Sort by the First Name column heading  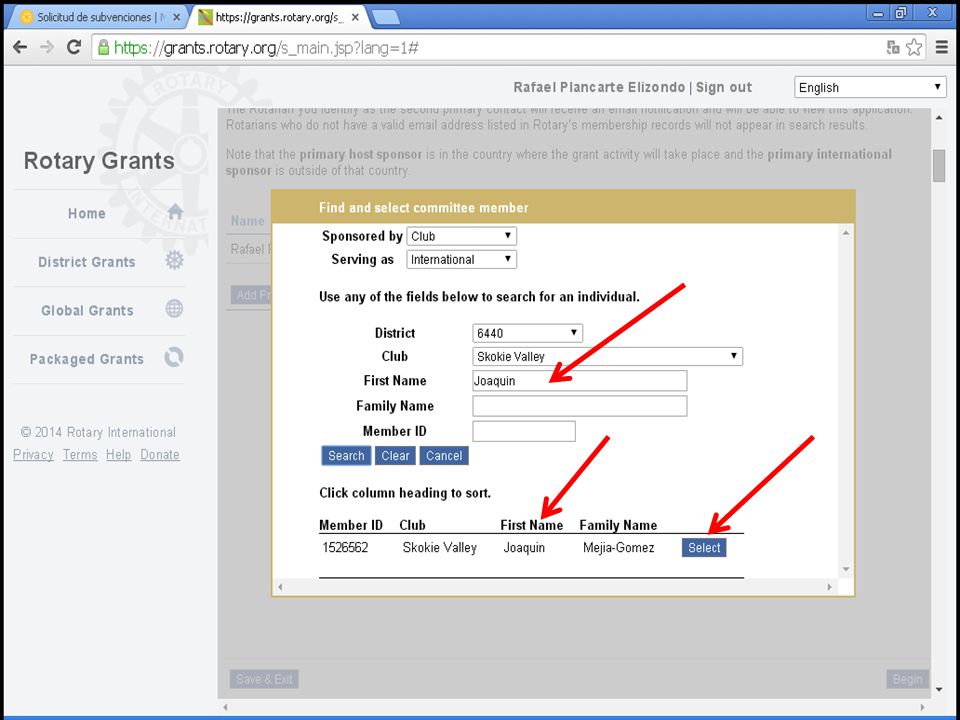pyautogui.click(x=531, y=525)
